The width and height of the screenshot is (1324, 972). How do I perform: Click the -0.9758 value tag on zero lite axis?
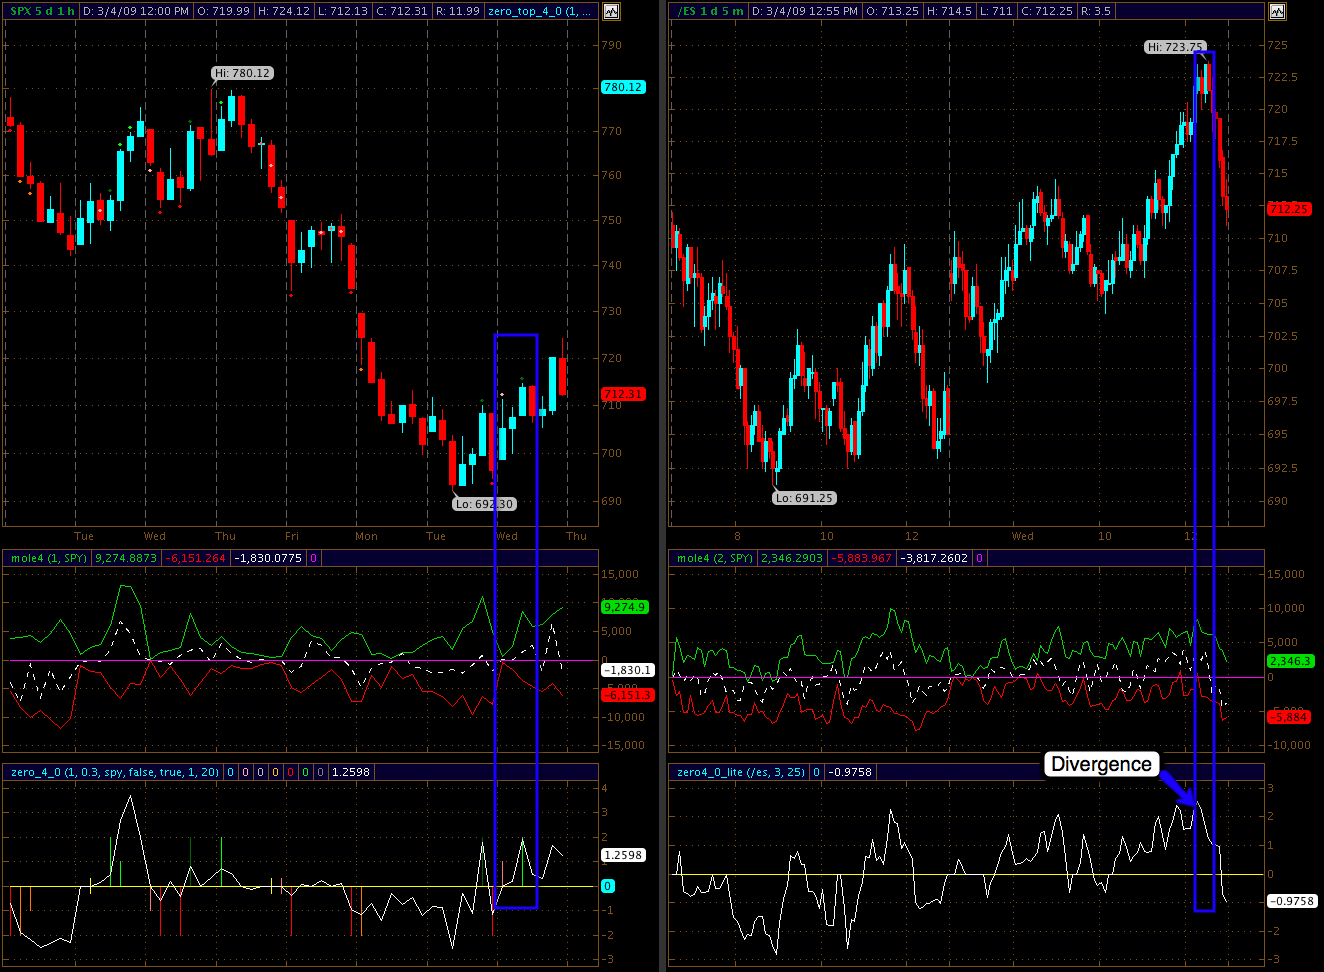[1292, 901]
